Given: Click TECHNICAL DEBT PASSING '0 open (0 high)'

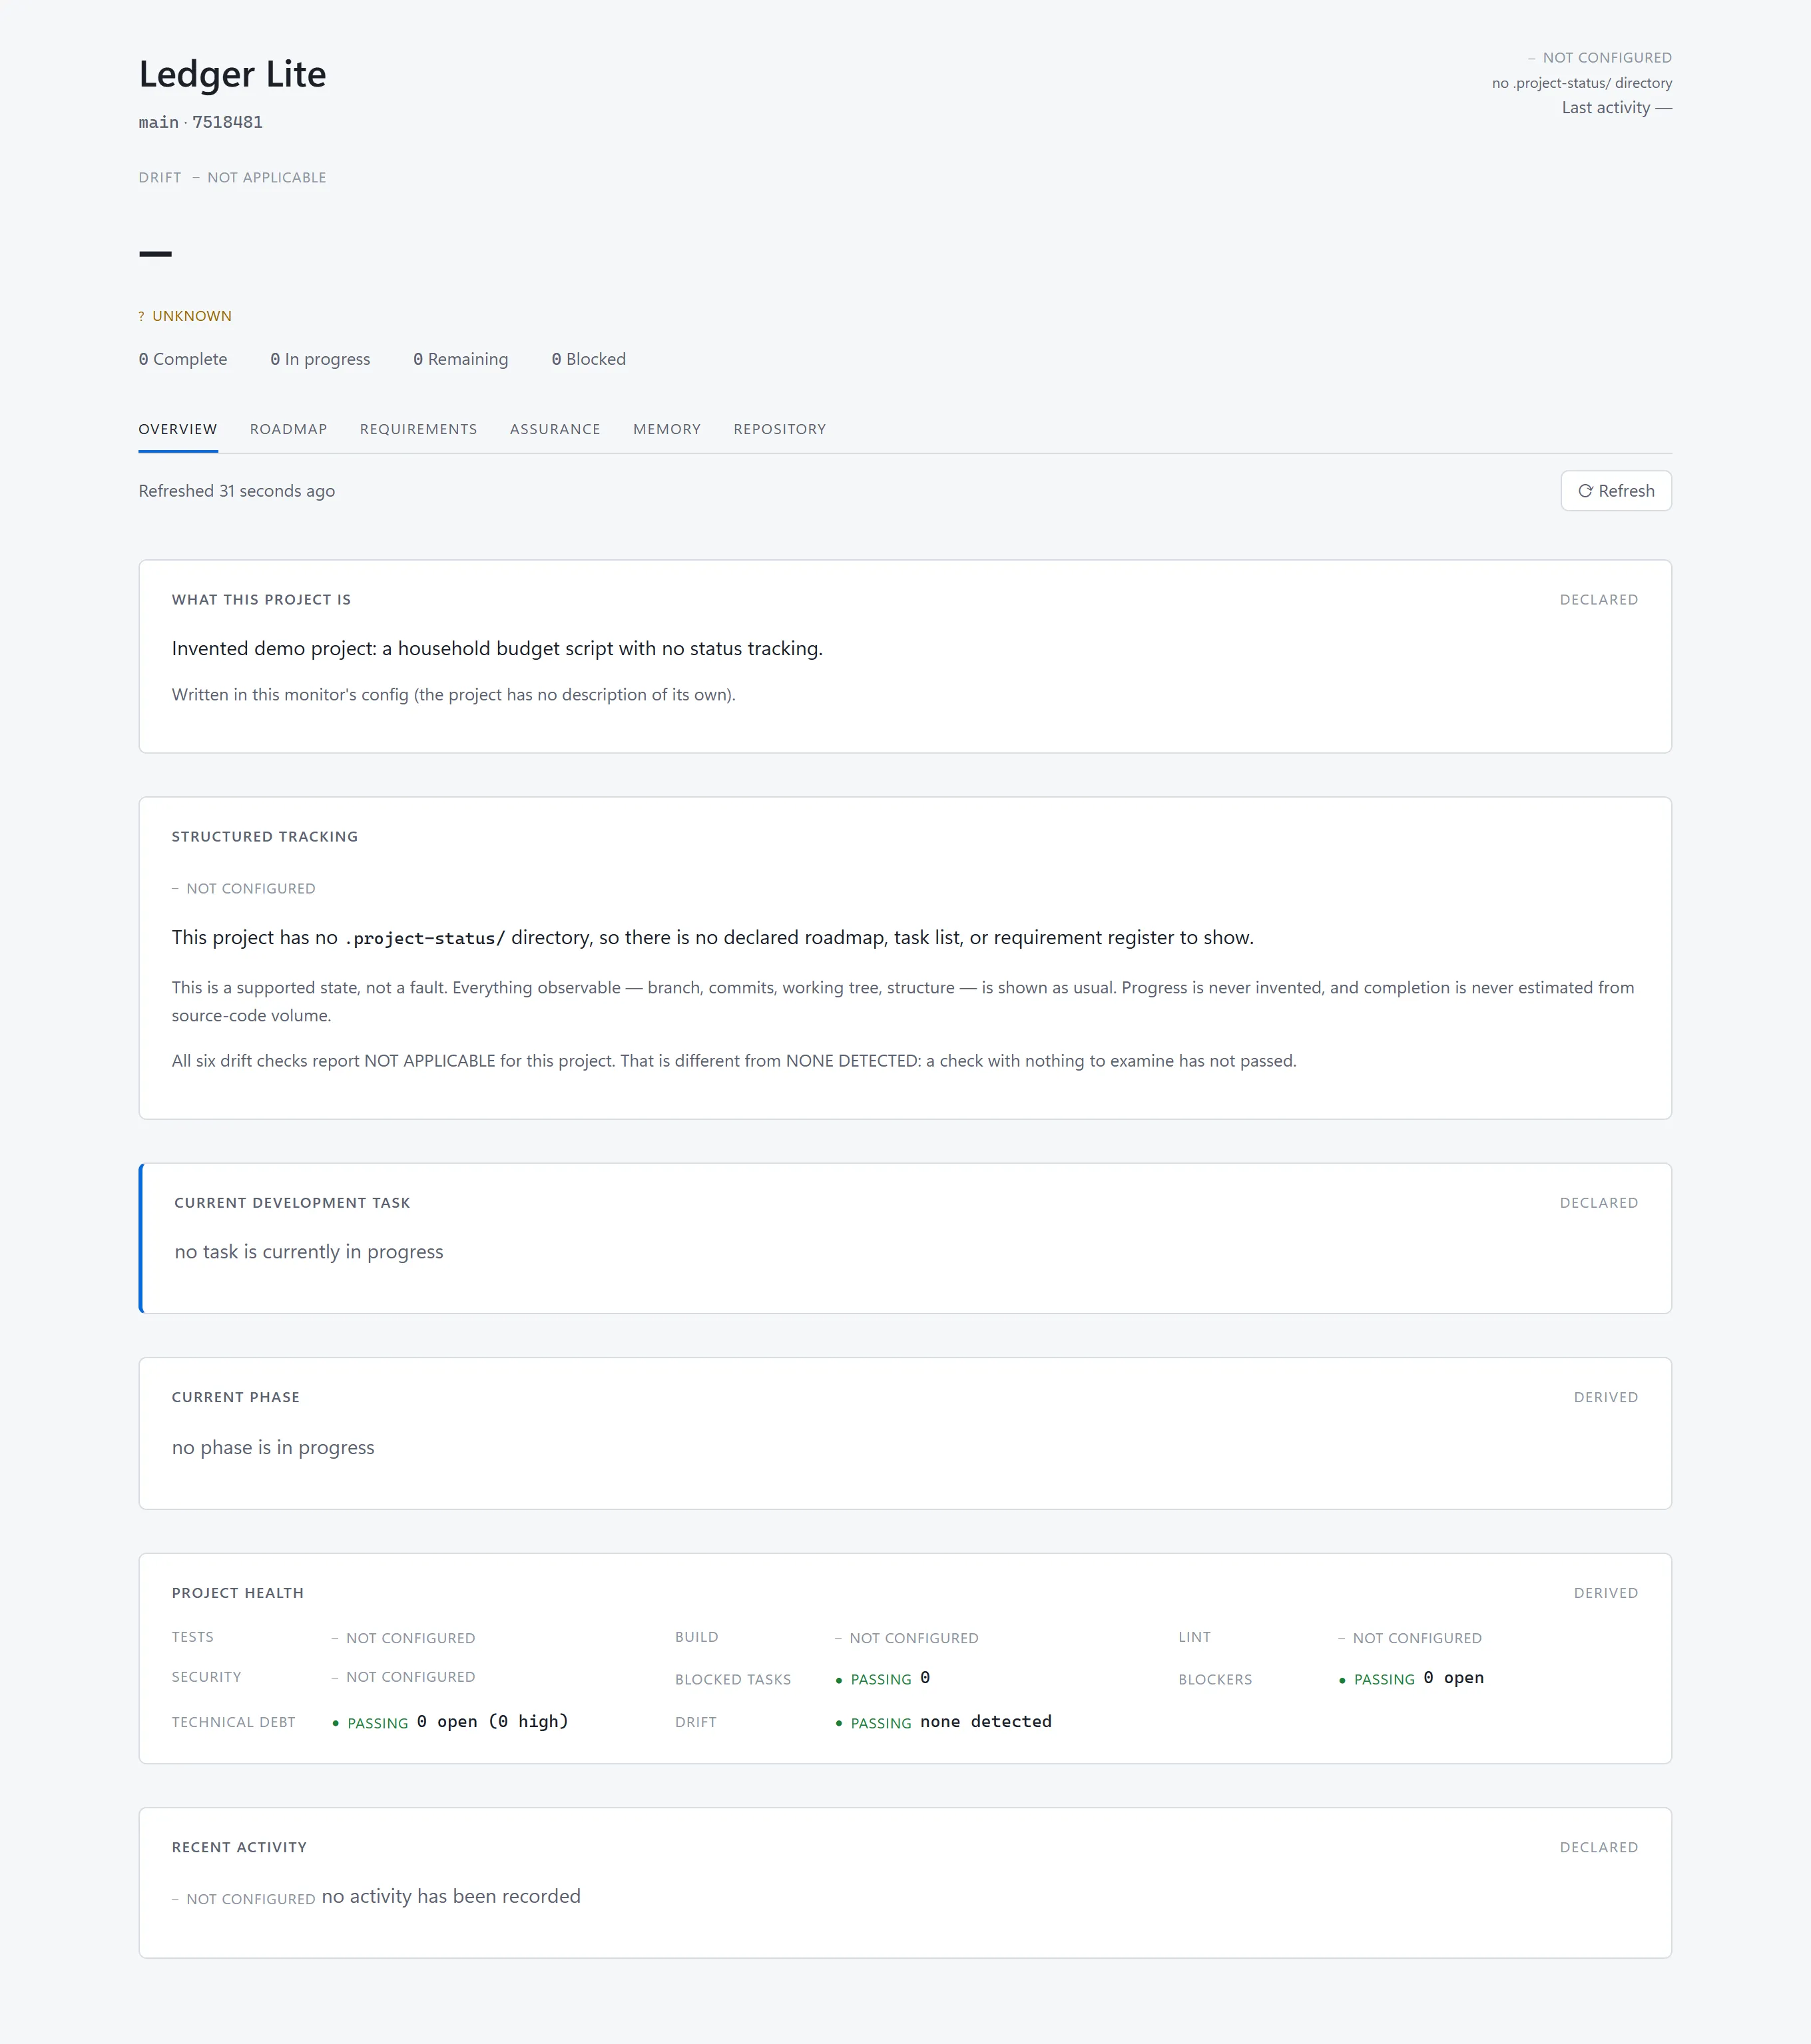Looking at the screenshot, I should [x=450, y=1722].
